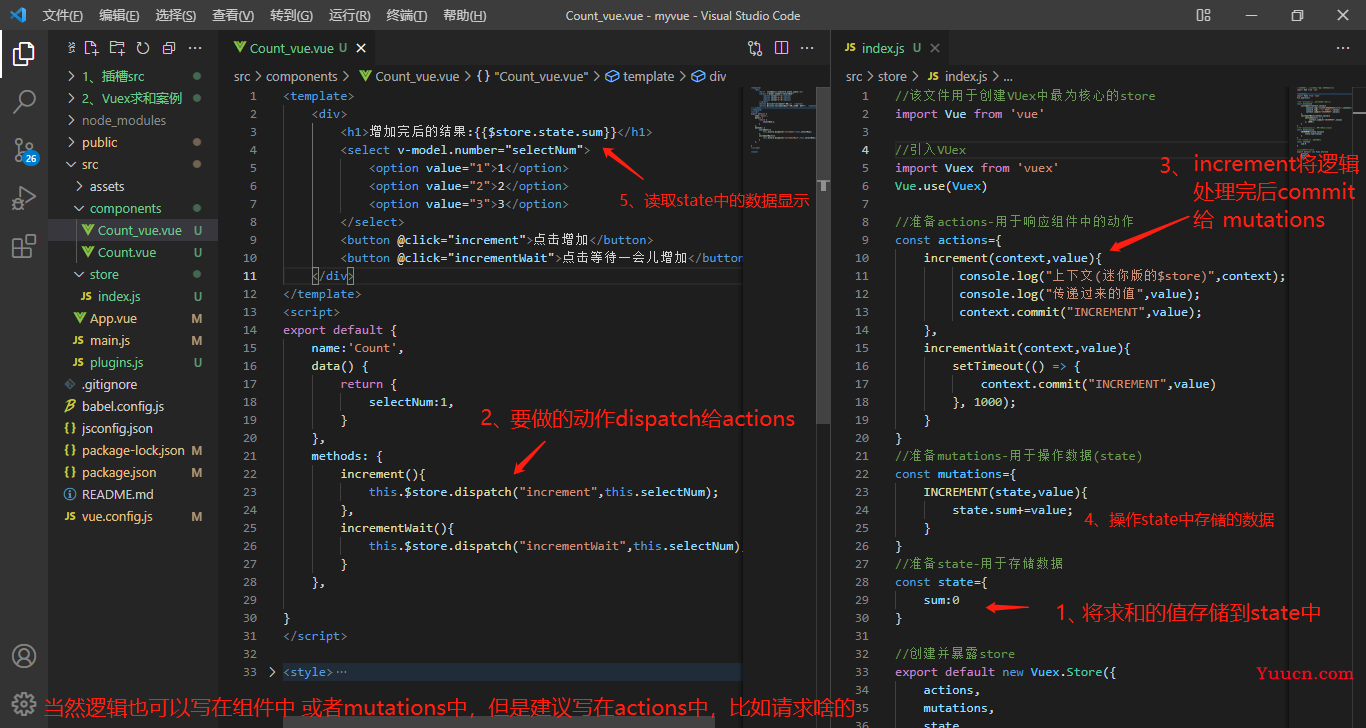The width and height of the screenshot is (1366, 728).
Task: Open the Search view in activity bar
Action: coord(24,102)
